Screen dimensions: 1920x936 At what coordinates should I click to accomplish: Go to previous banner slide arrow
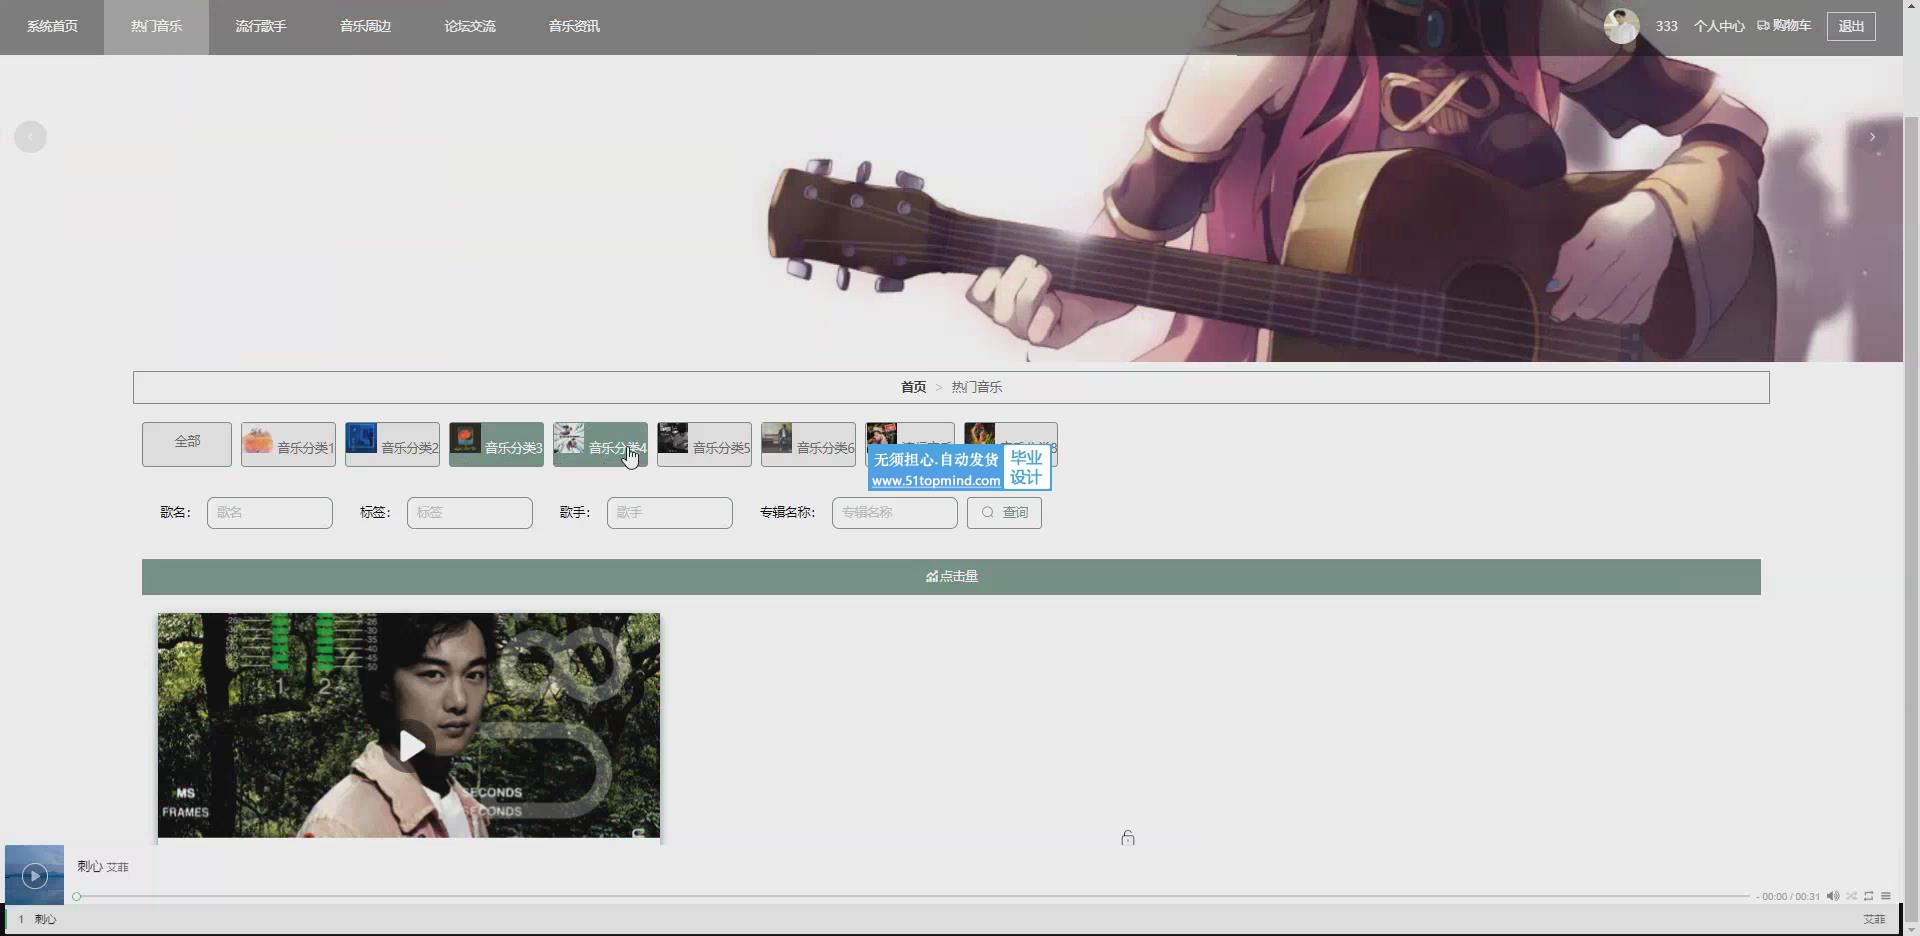(x=30, y=137)
